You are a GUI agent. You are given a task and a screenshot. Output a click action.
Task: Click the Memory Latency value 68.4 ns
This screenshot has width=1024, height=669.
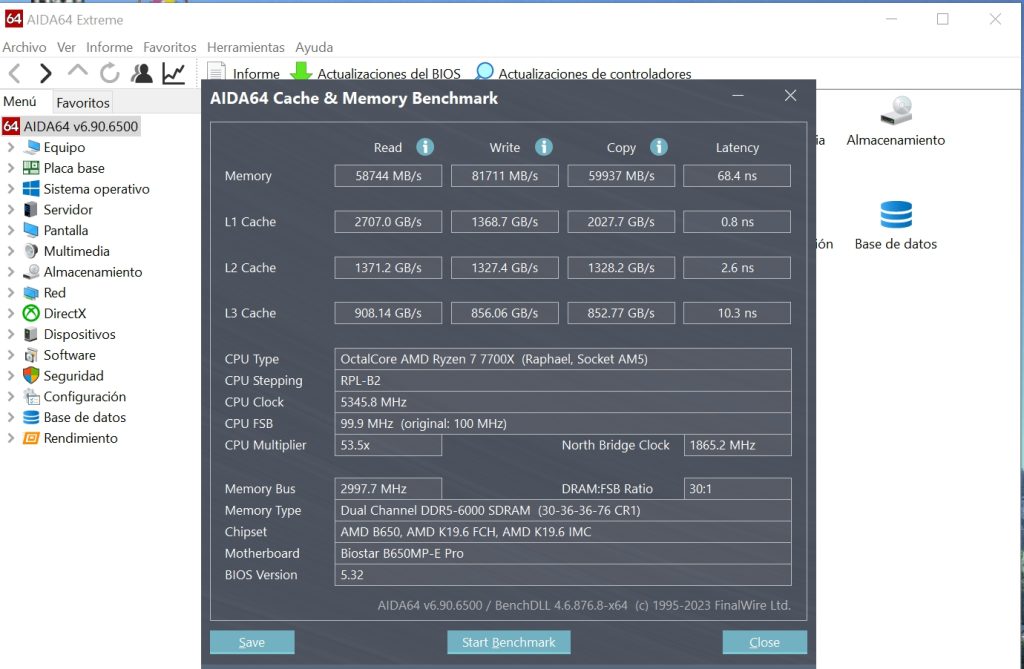point(737,176)
